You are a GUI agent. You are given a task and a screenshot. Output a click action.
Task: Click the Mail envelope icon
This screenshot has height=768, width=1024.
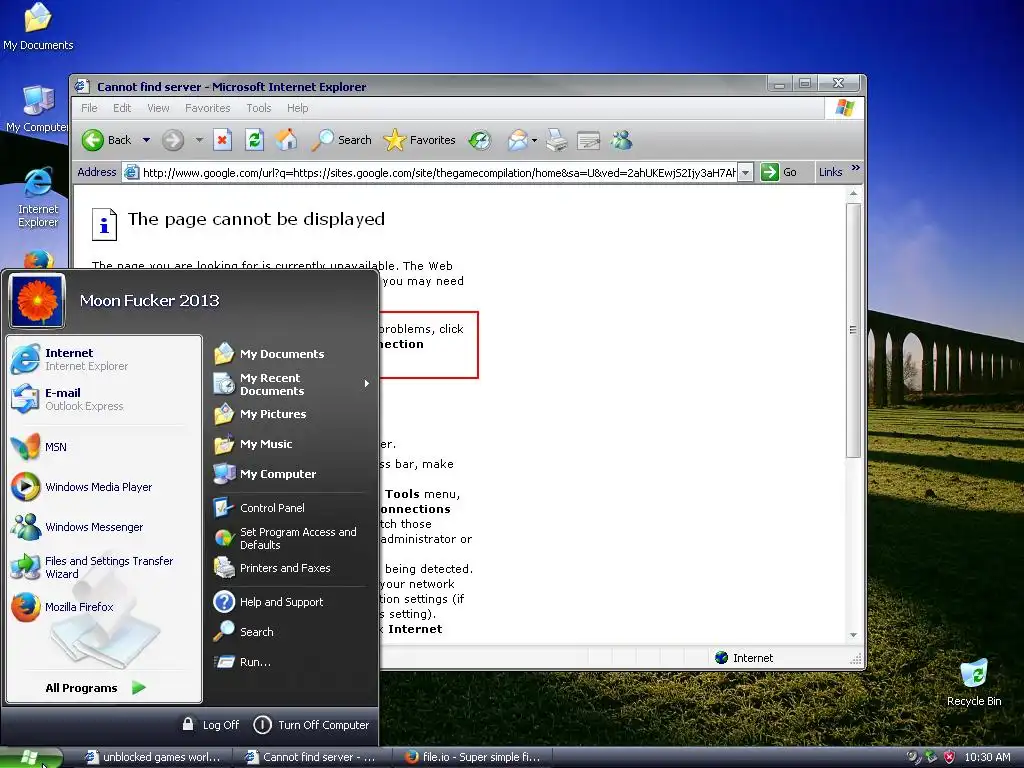tap(517, 140)
